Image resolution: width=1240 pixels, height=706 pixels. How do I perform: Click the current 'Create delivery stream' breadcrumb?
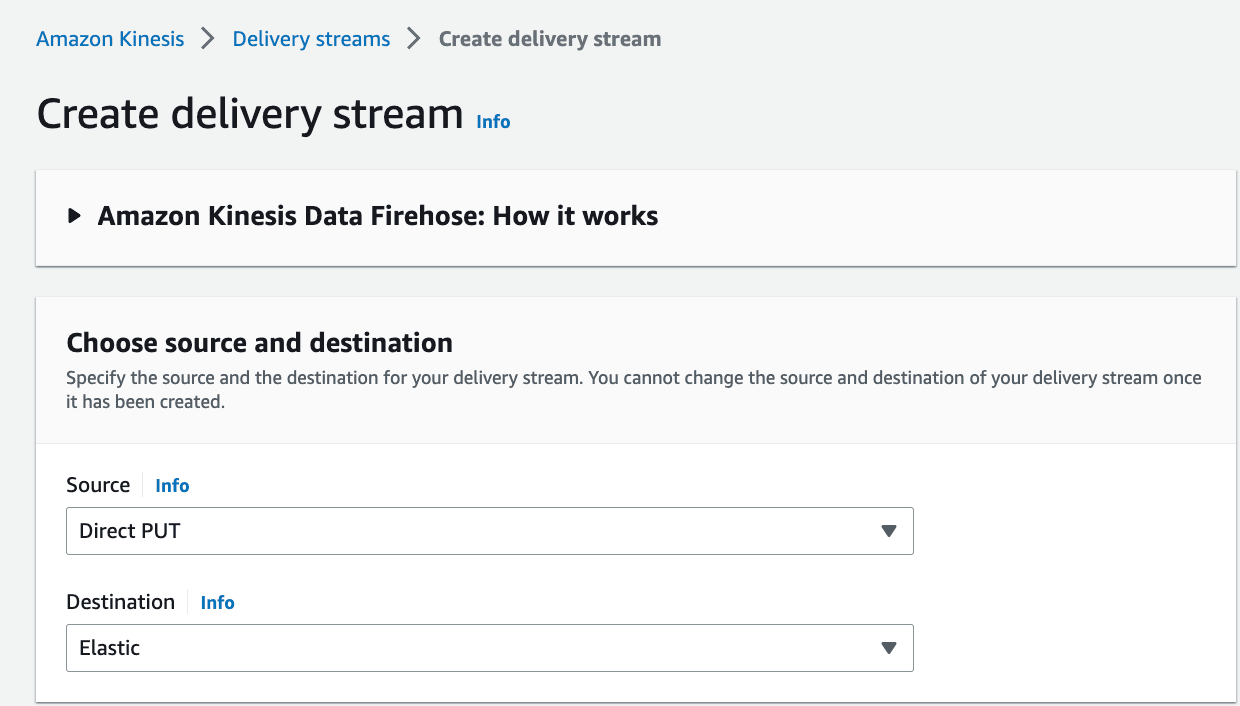549,39
